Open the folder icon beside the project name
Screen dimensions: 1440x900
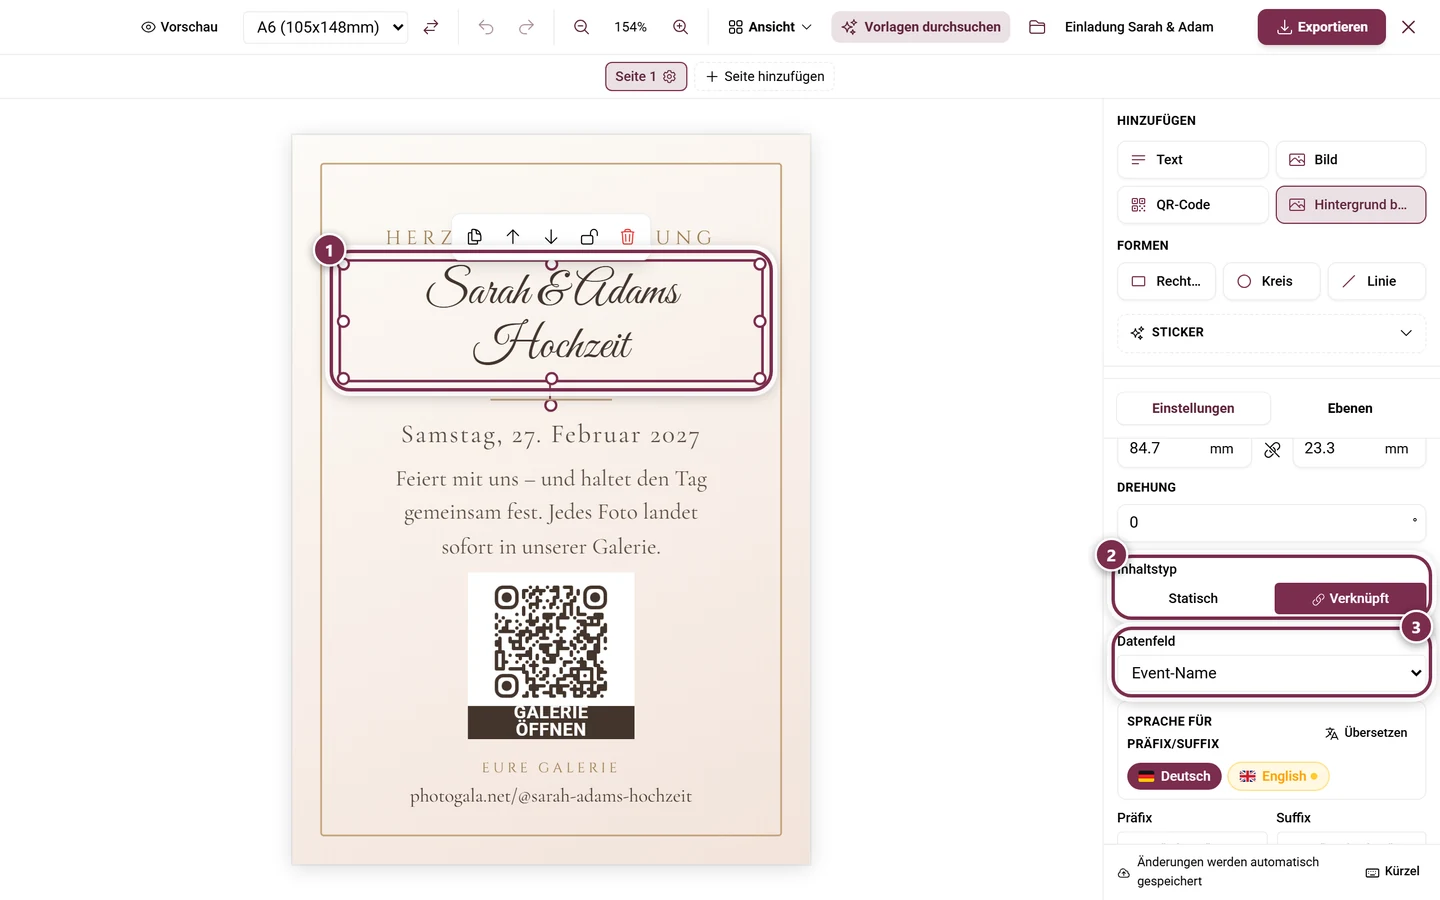1037,27
